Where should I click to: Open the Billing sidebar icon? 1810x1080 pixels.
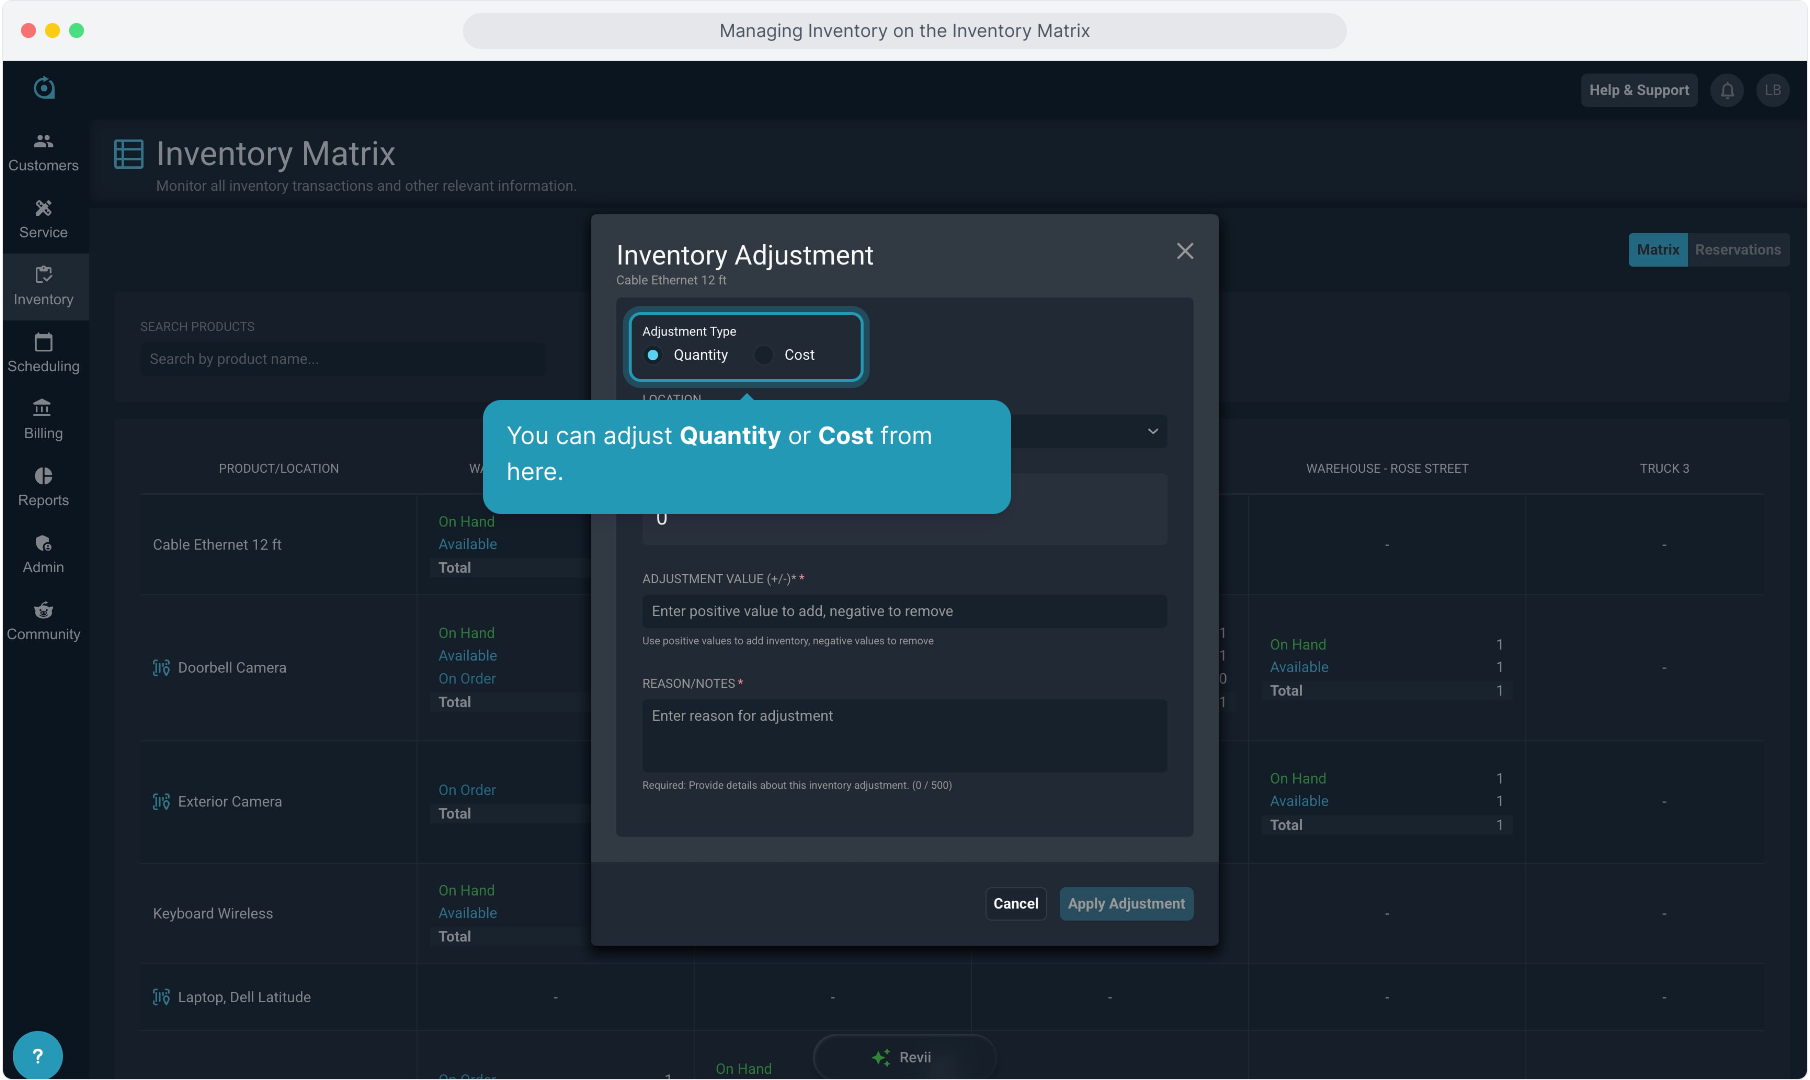point(43,409)
